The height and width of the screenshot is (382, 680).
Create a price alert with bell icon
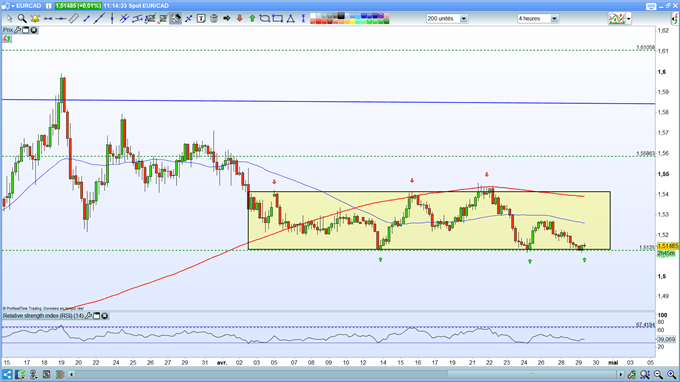[35, 18]
